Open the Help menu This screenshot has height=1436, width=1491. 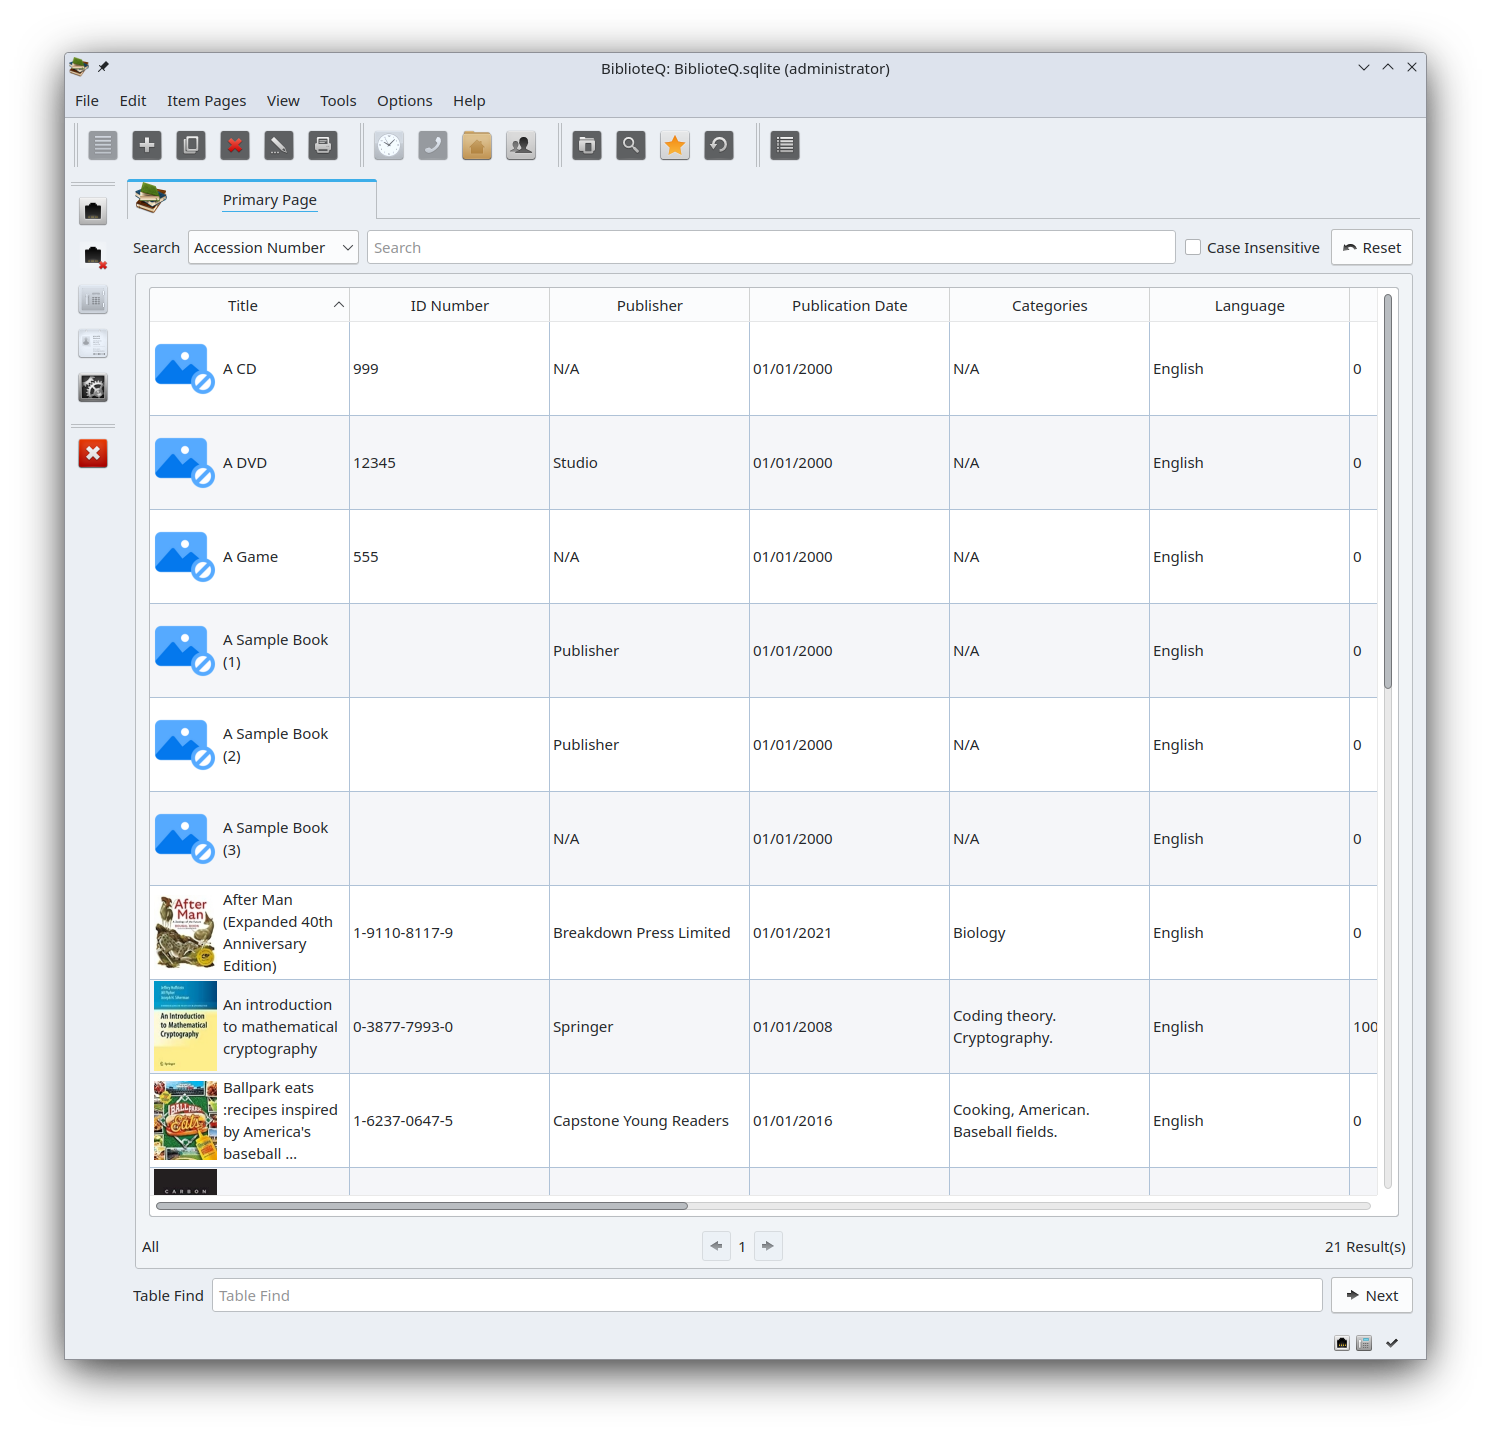[x=469, y=101]
